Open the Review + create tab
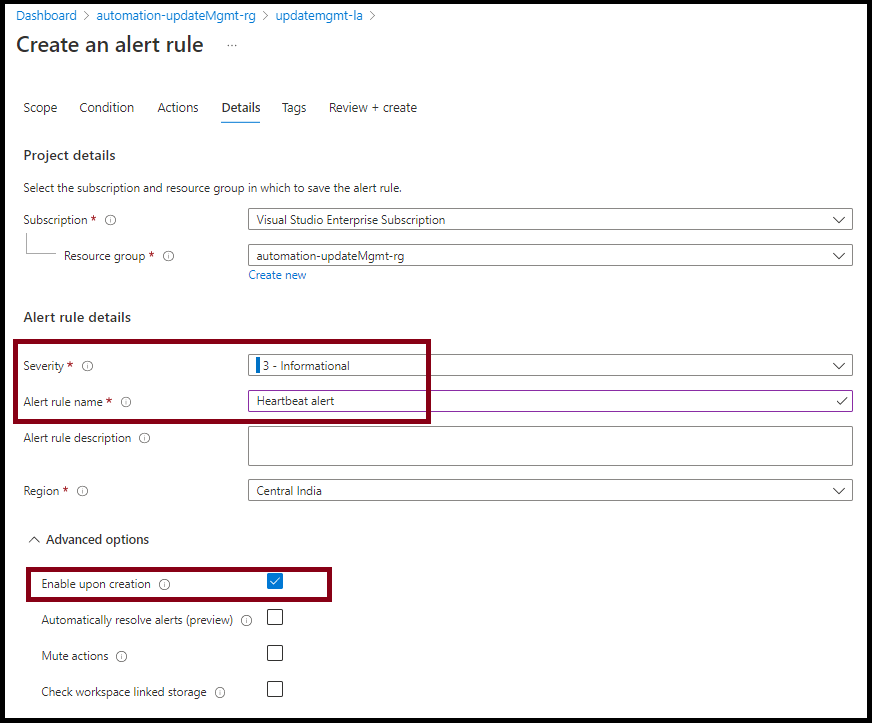This screenshot has height=724, width=873. pos(372,108)
